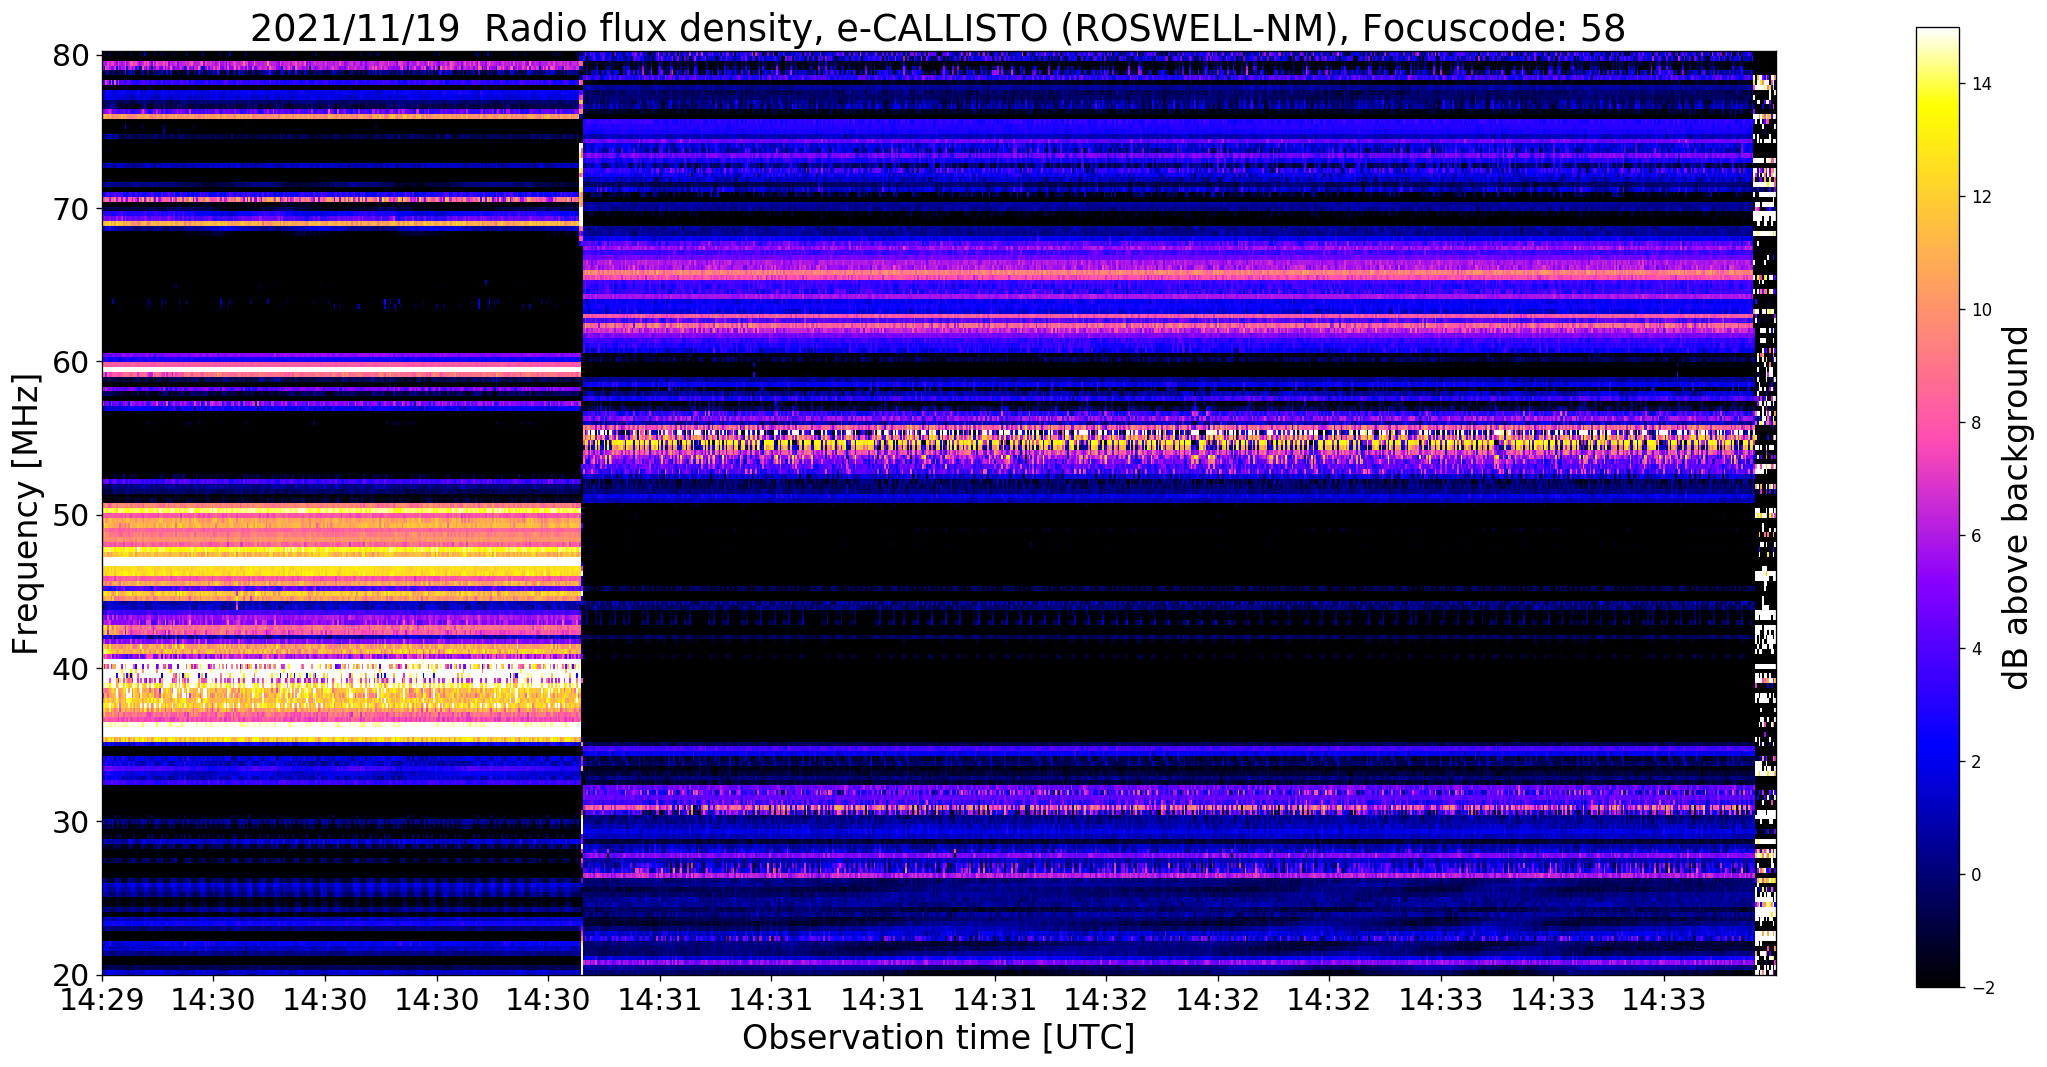This screenshot has width=2047, height=1067.
Task: Click the 14:29 time tick label
Action: [x=101, y=999]
